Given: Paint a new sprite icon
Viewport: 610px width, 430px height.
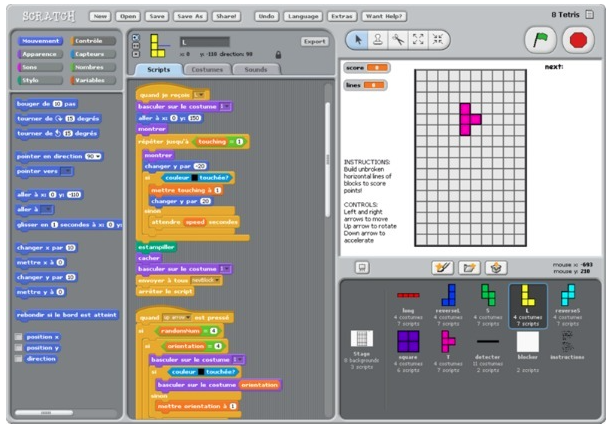Looking at the screenshot, I should [442, 267].
